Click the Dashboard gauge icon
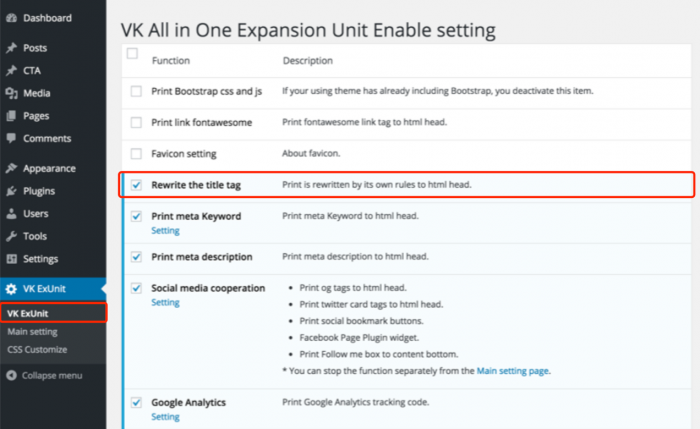The width and height of the screenshot is (700, 429). [x=12, y=18]
